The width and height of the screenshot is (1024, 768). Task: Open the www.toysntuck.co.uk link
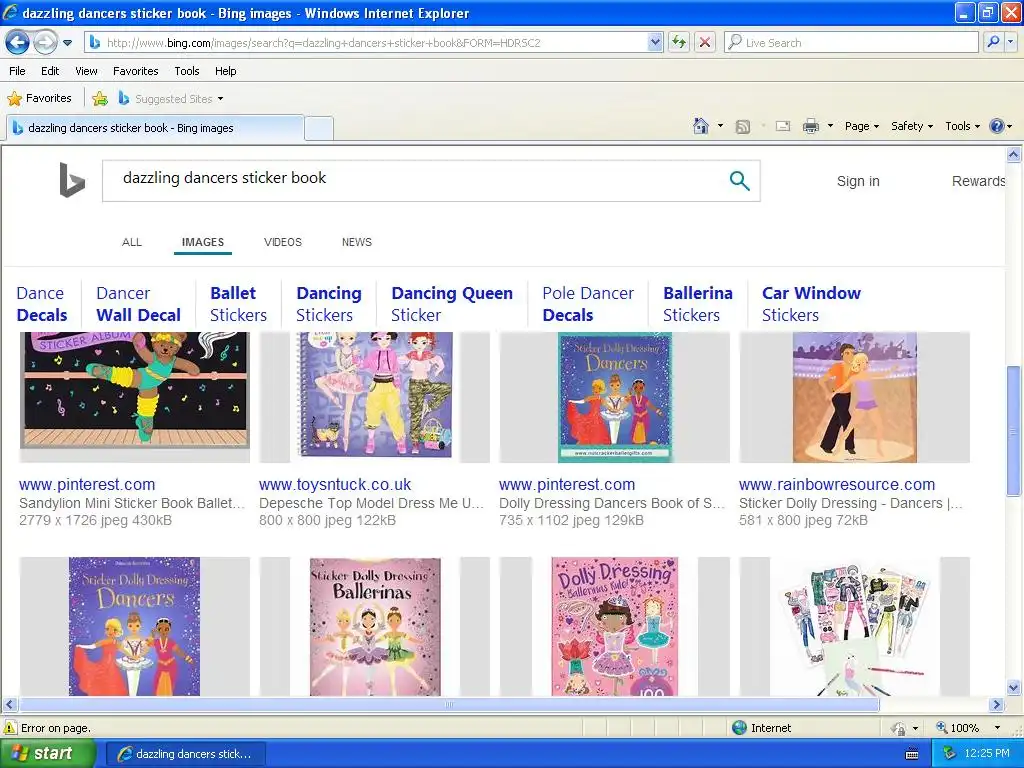point(335,485)
